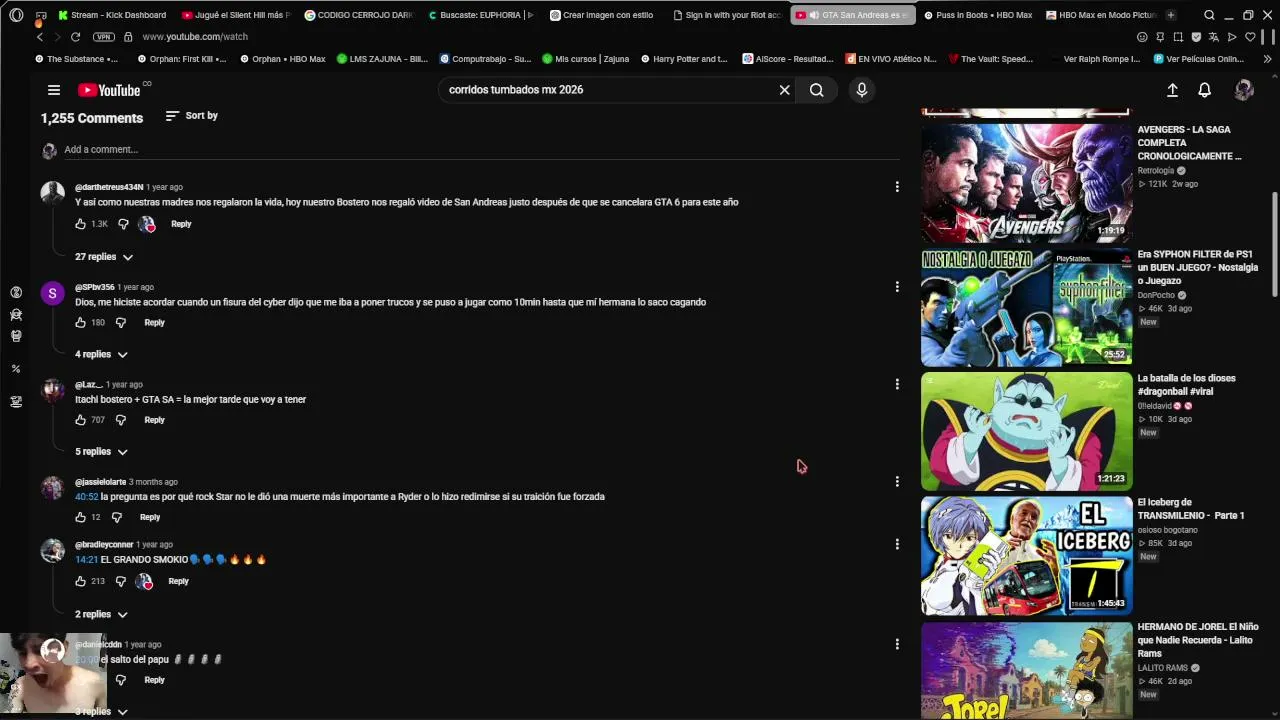
Task: Open three-dot menu on @bradleyconner comment
Action: point(897,544)
